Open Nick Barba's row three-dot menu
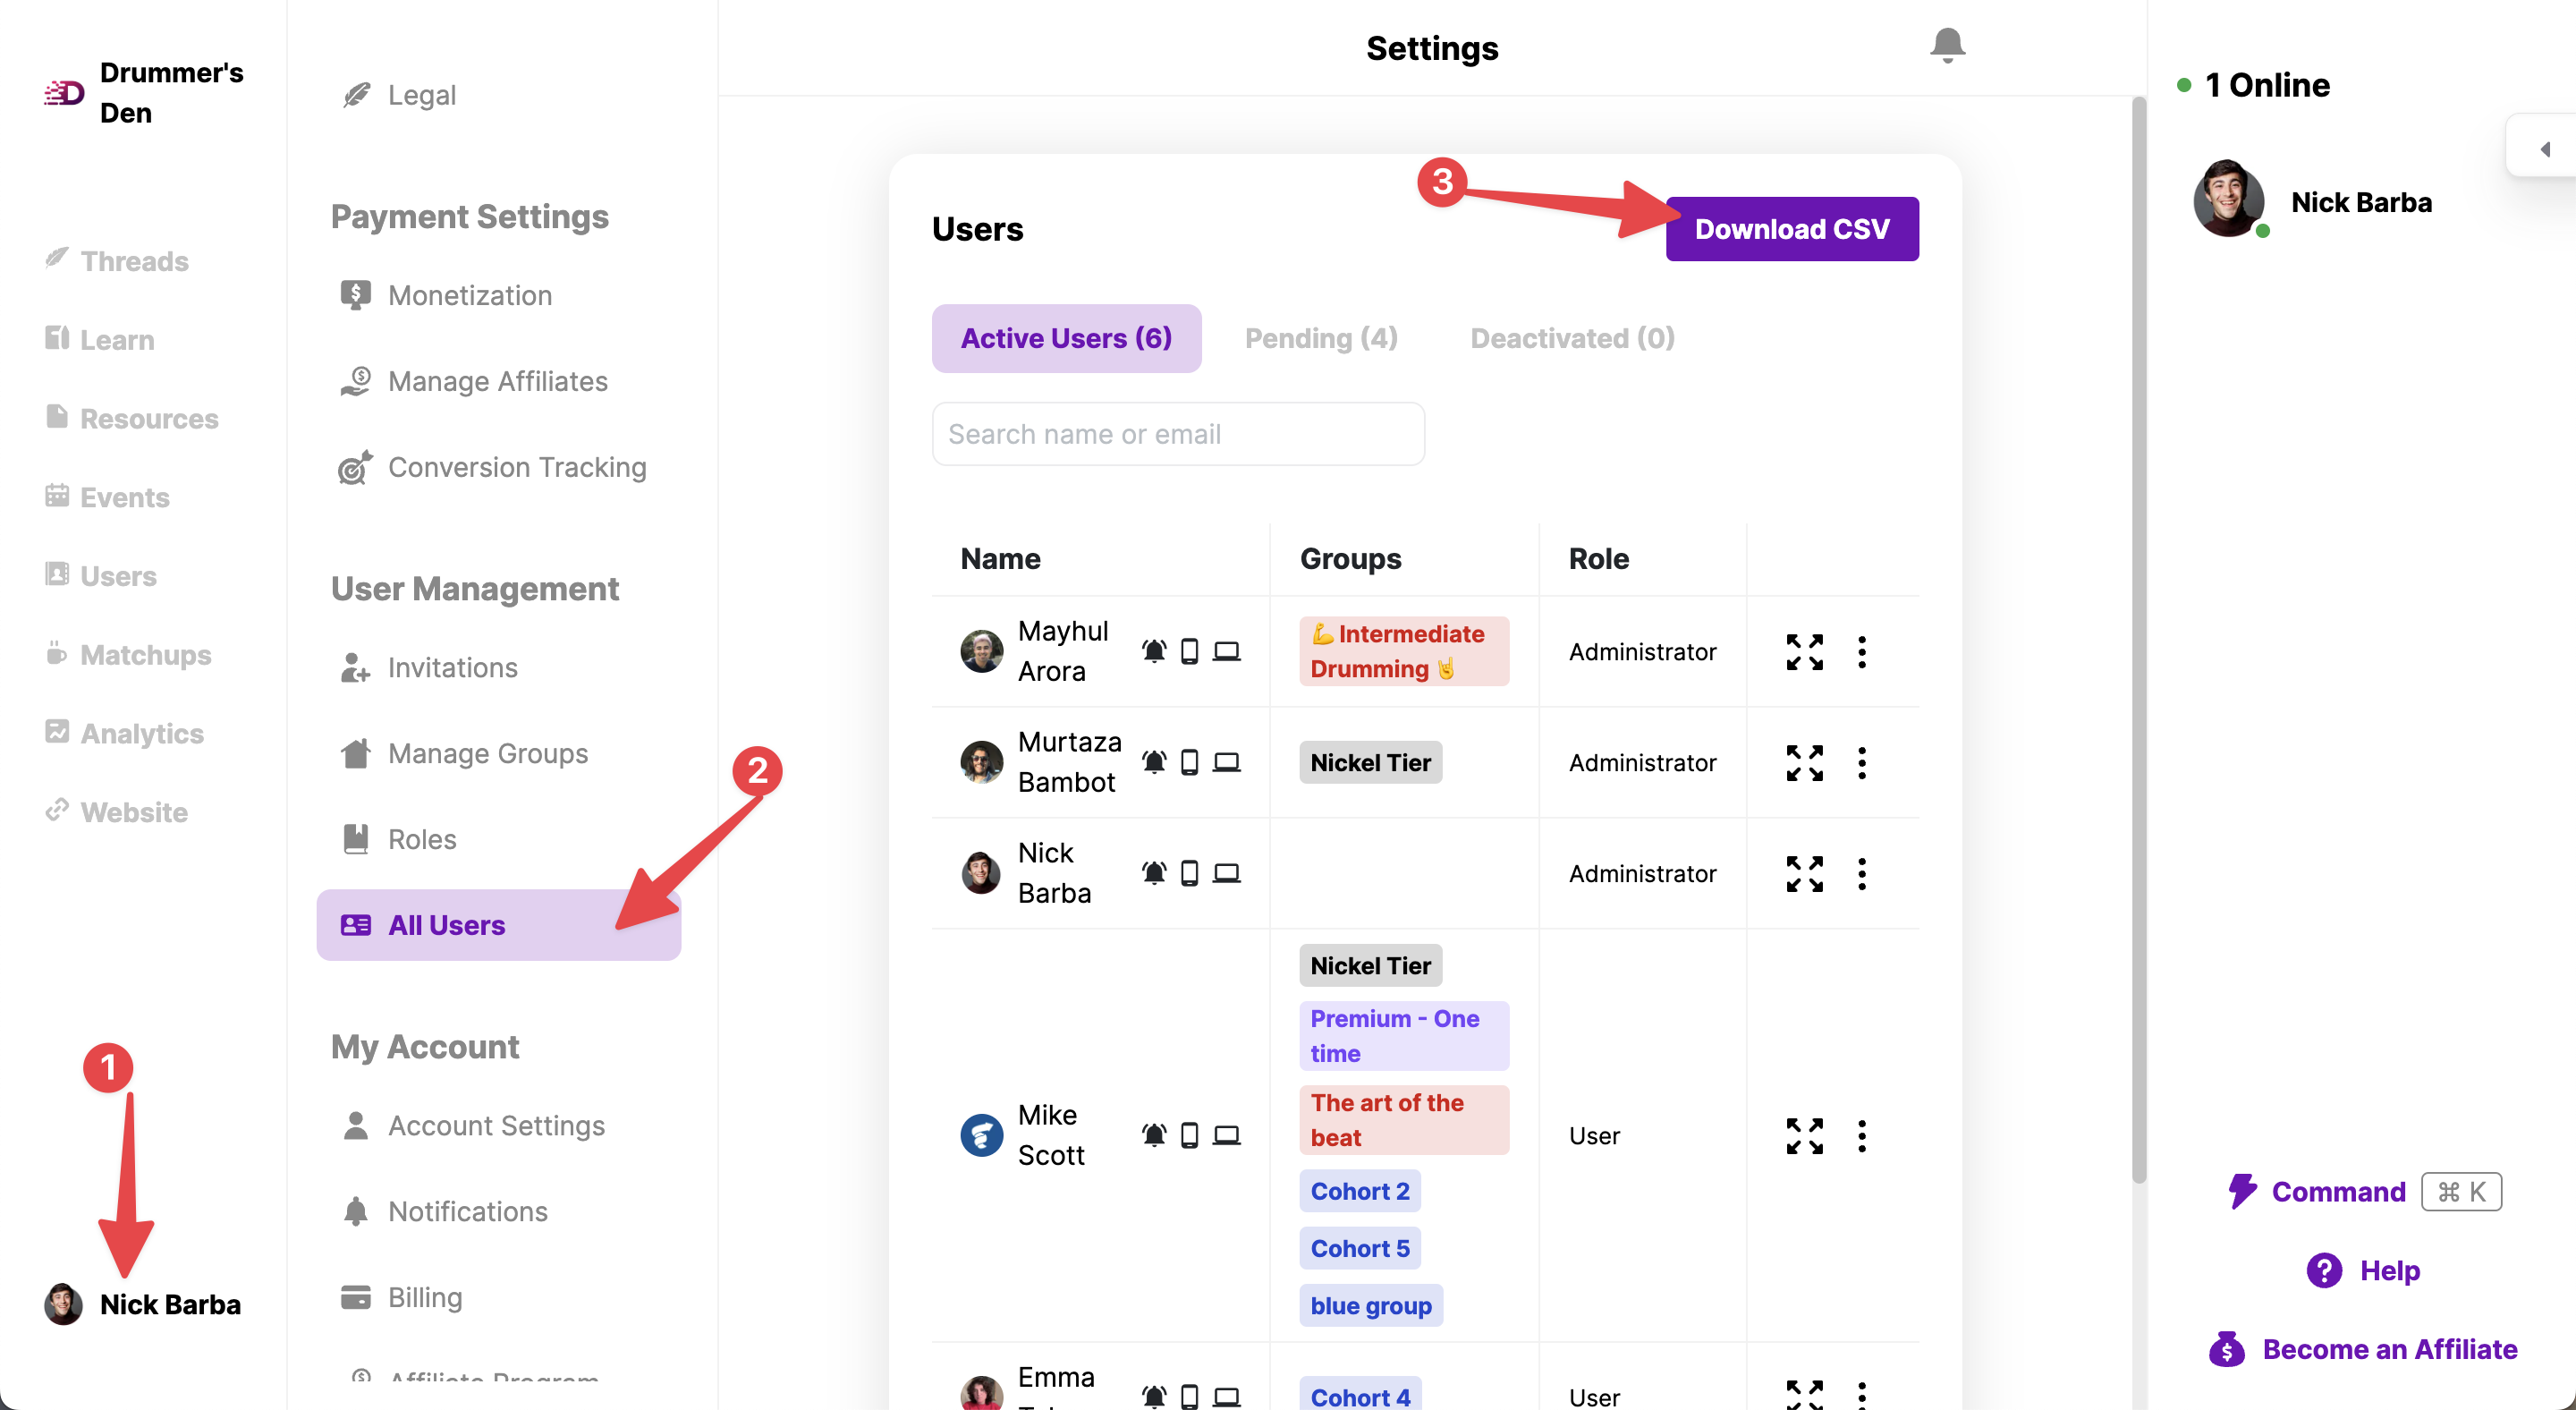Screen dimensions: 2576x1410 tap(1861, 874)
